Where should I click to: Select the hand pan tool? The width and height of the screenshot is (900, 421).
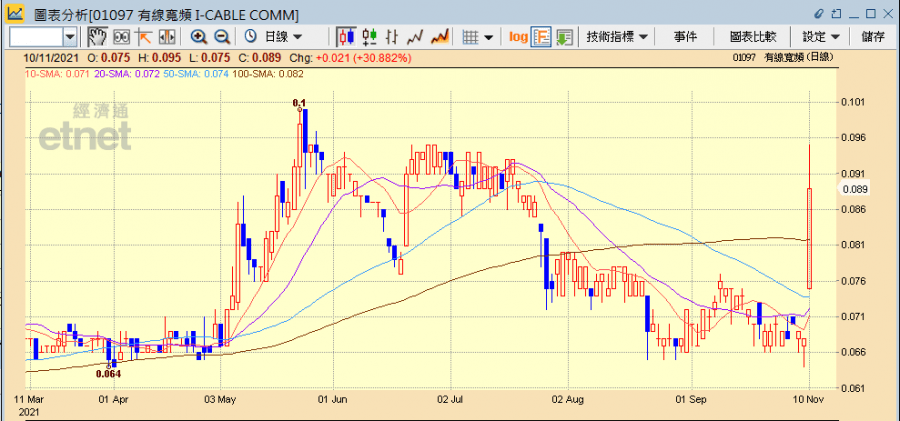[97, 37]
